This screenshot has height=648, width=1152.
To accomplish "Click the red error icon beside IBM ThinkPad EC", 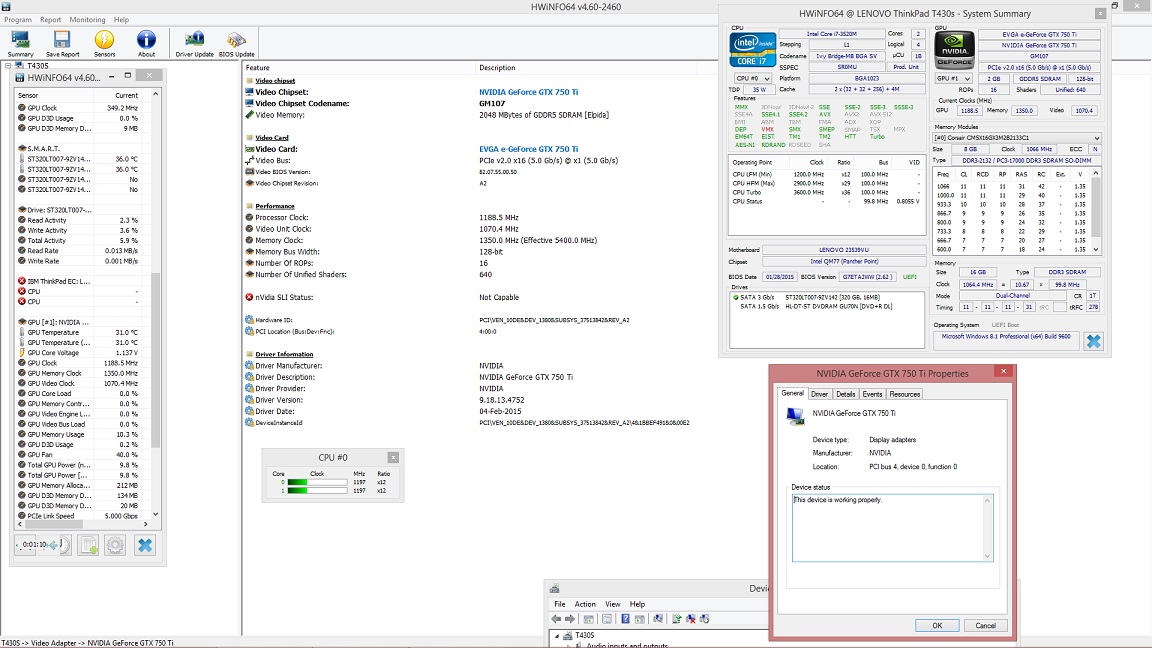I will (21, 281).
